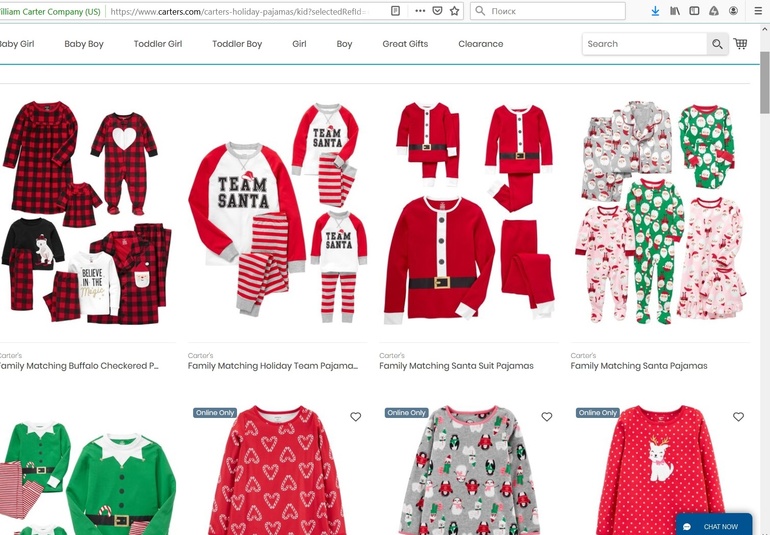The width and height of the screenshot is (770, 535).
Task: Toggle reader view icon in address bar
Action: coord(396,11)
